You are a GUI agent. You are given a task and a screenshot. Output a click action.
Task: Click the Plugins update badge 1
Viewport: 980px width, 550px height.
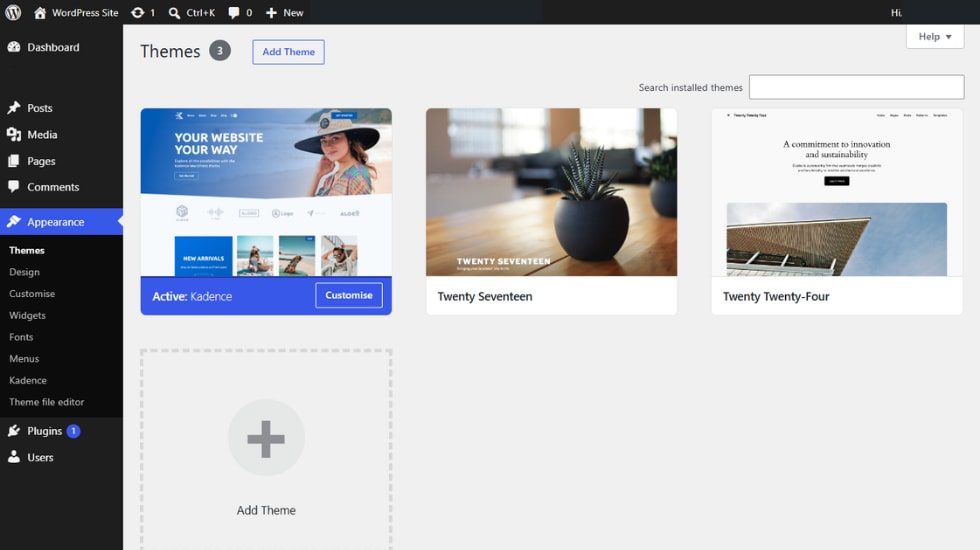click(x=73, y=431)
